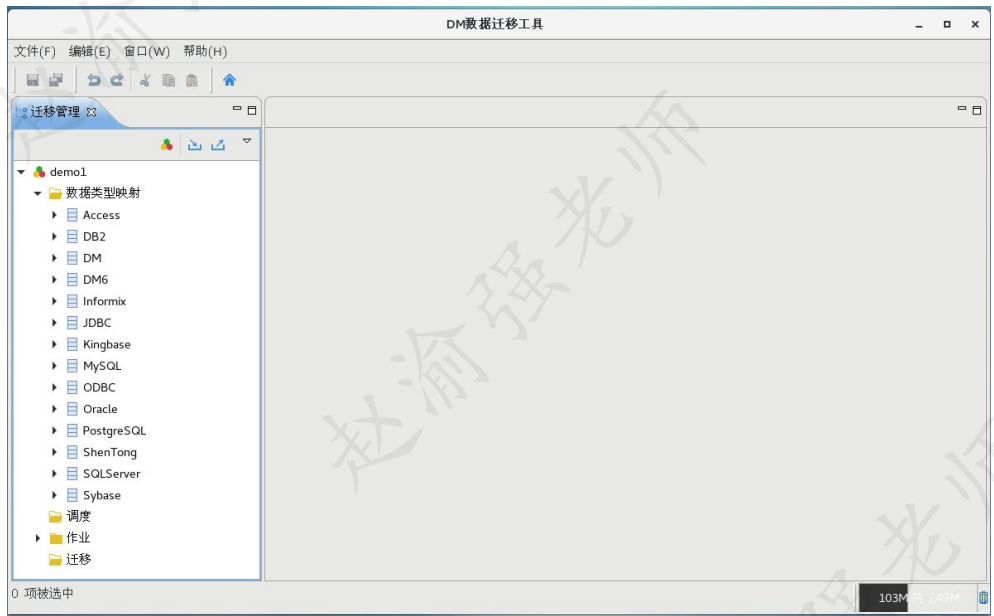
Task: Maximize the right editor area
Action: (x=977, y=110)
